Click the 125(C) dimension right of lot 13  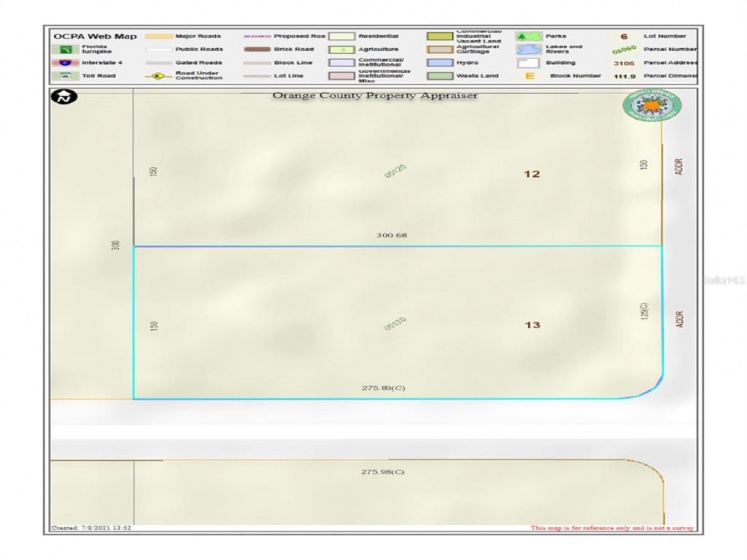[645, 311]
